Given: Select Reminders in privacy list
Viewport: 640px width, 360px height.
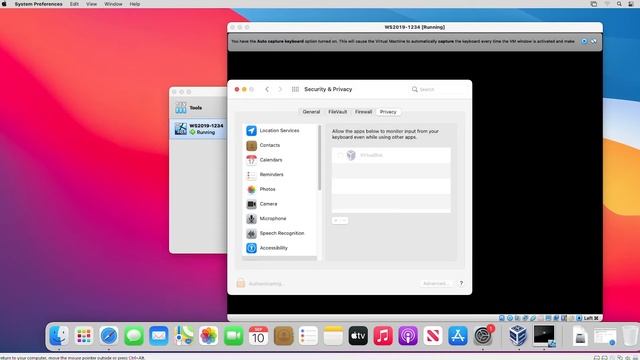Looking at the screenshot, I should (x=280, y=175).
